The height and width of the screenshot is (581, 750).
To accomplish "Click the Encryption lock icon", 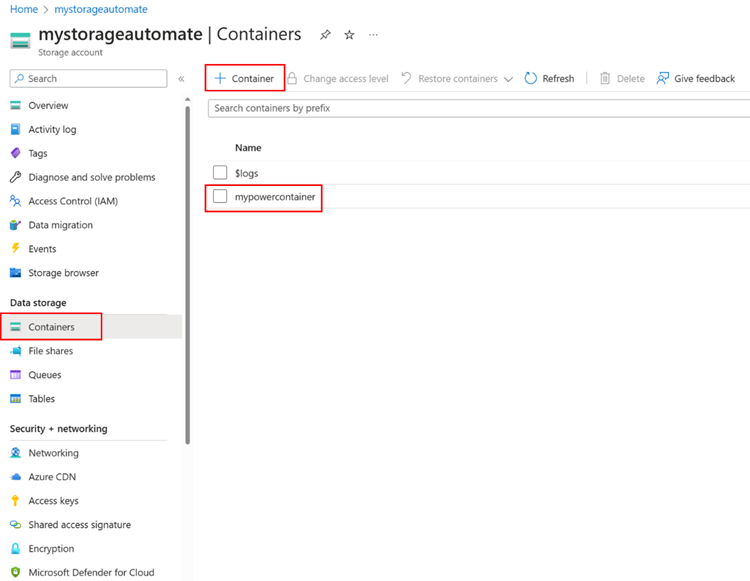I will coord(15,548).
